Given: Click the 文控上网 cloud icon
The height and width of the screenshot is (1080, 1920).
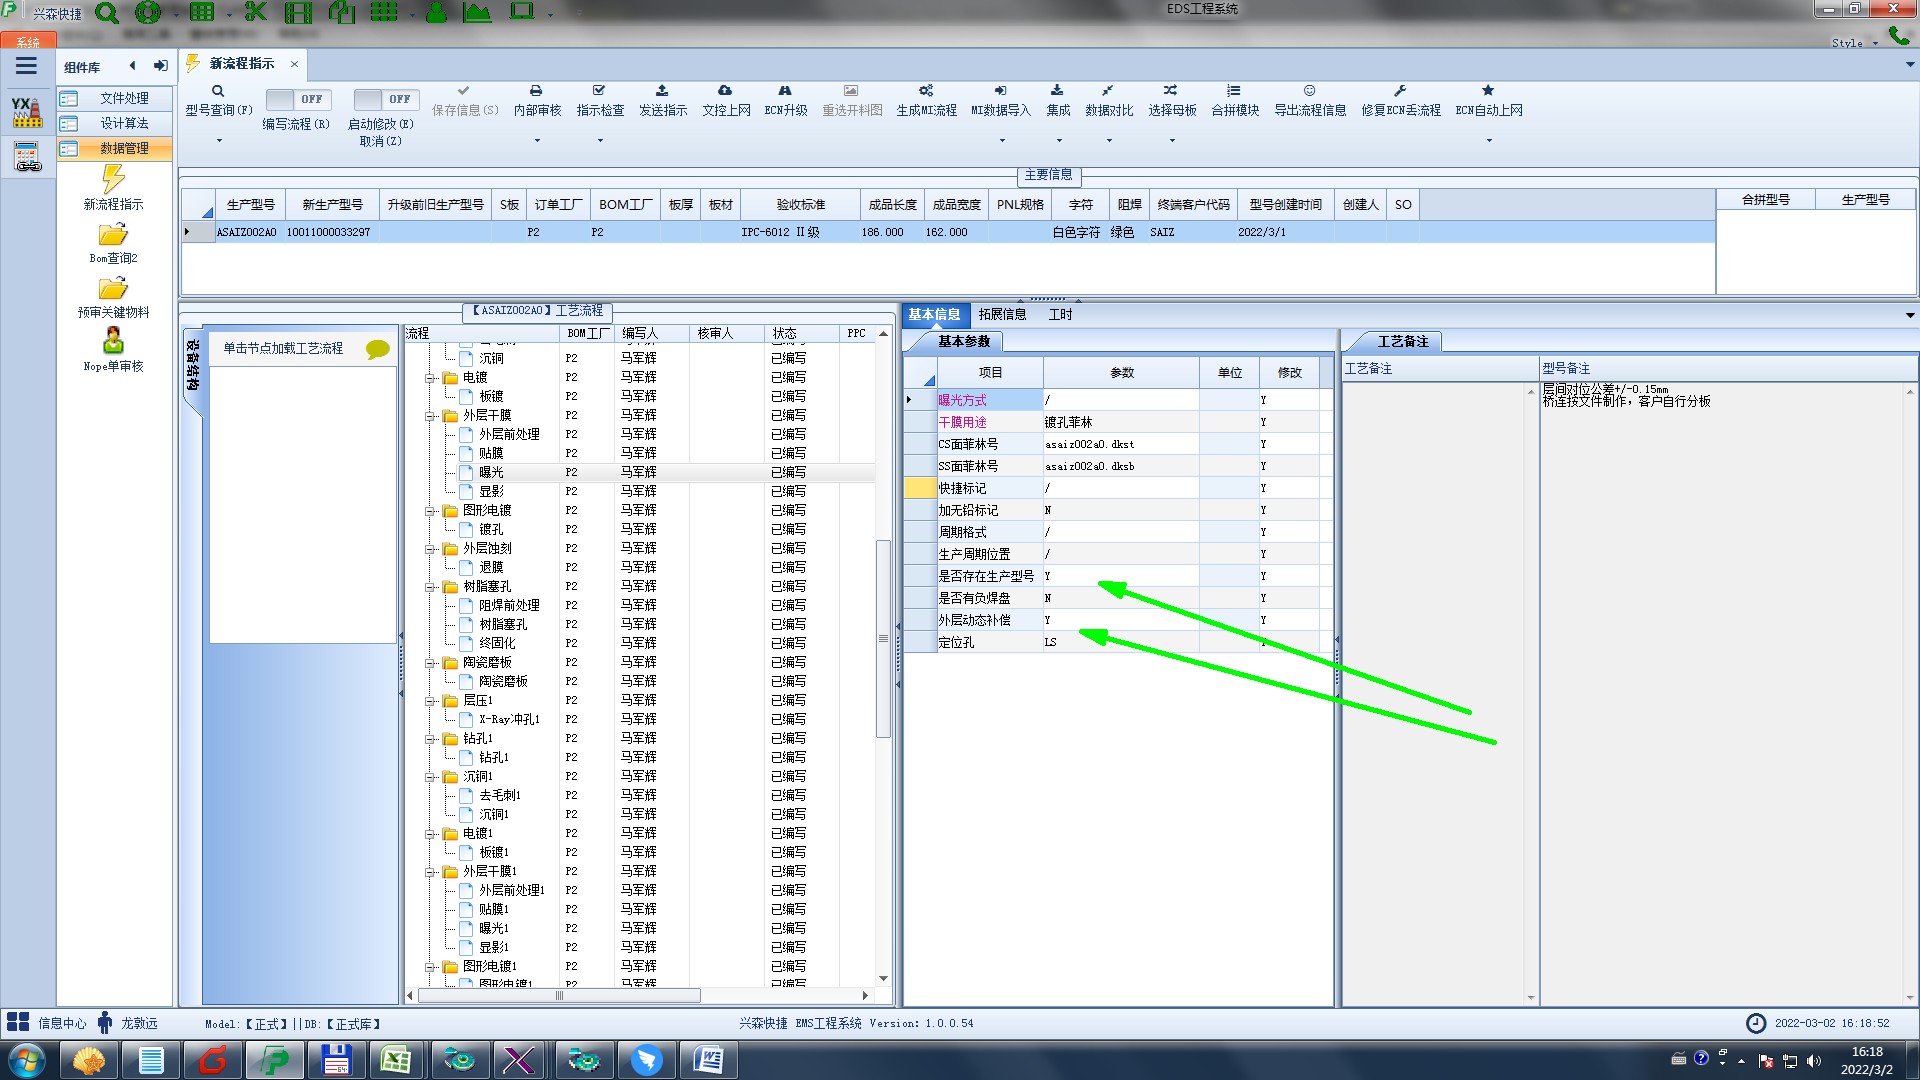Looking at the screenshot, I should click(725, 91).
